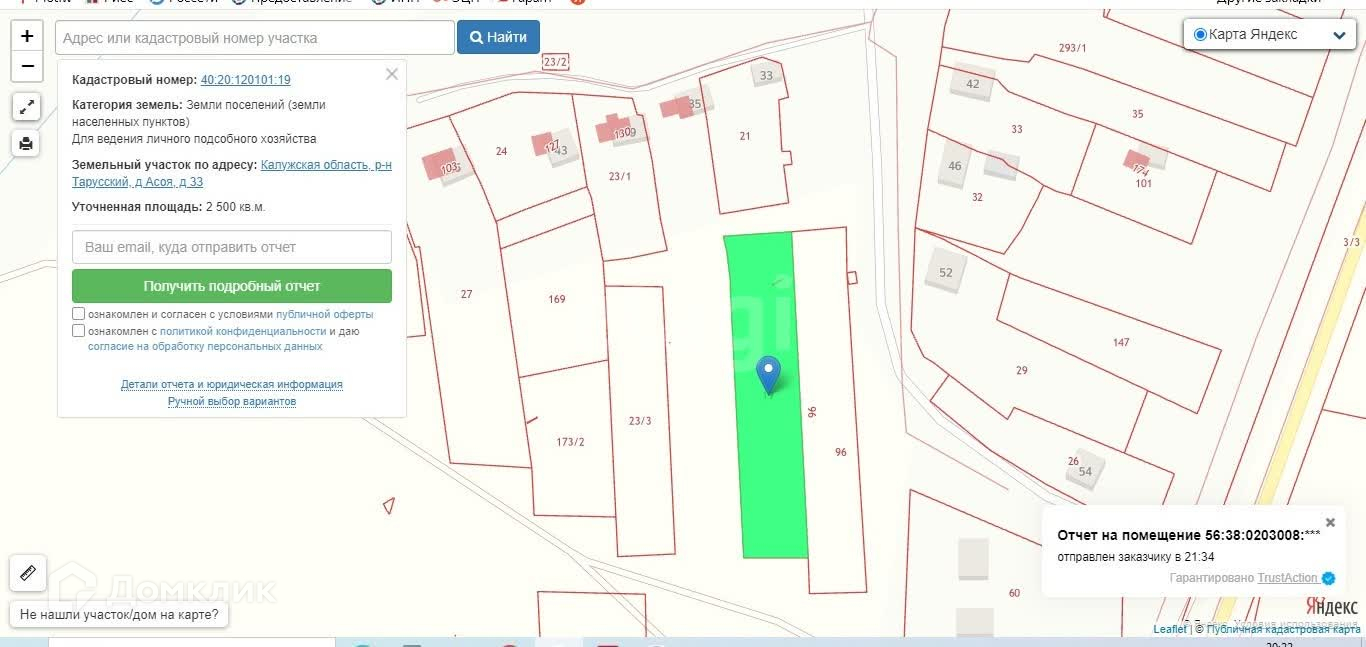
Task: Click parcel labeled 169 on map
Action: tap(557, 299)
